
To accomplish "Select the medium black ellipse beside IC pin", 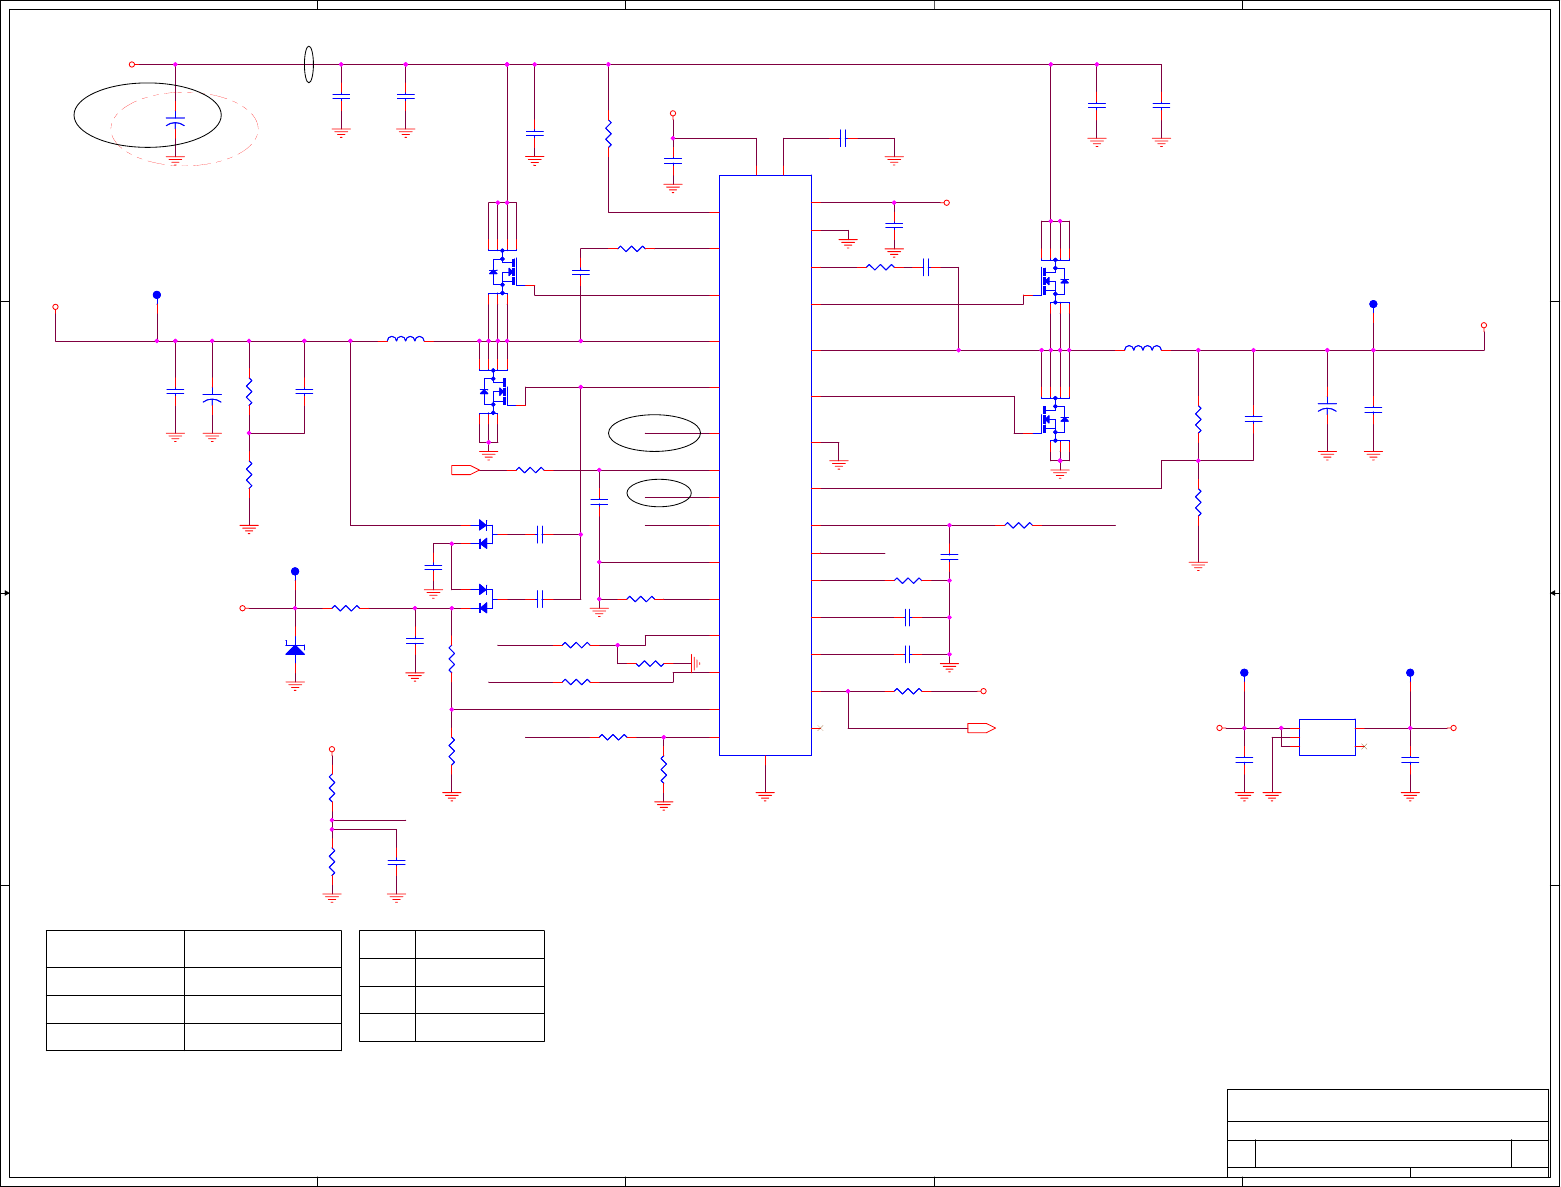I will click(654, 433).
